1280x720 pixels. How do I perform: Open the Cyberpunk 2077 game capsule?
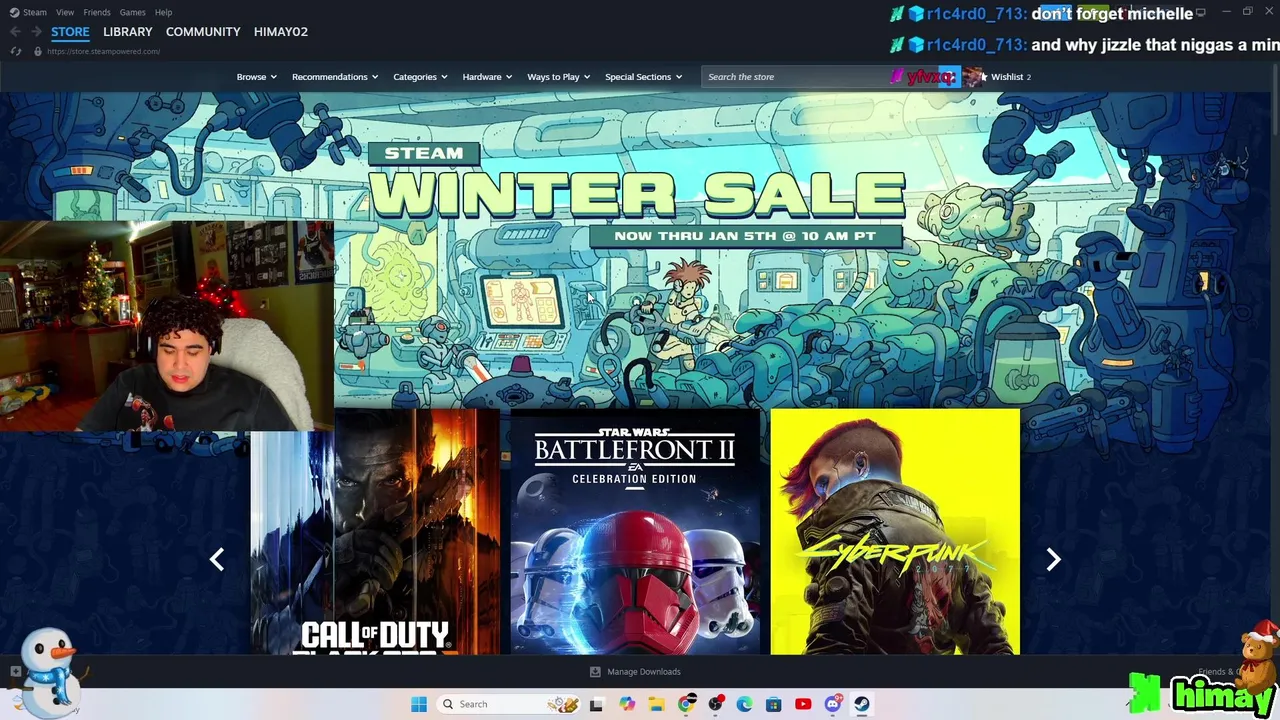click(895, 531)
